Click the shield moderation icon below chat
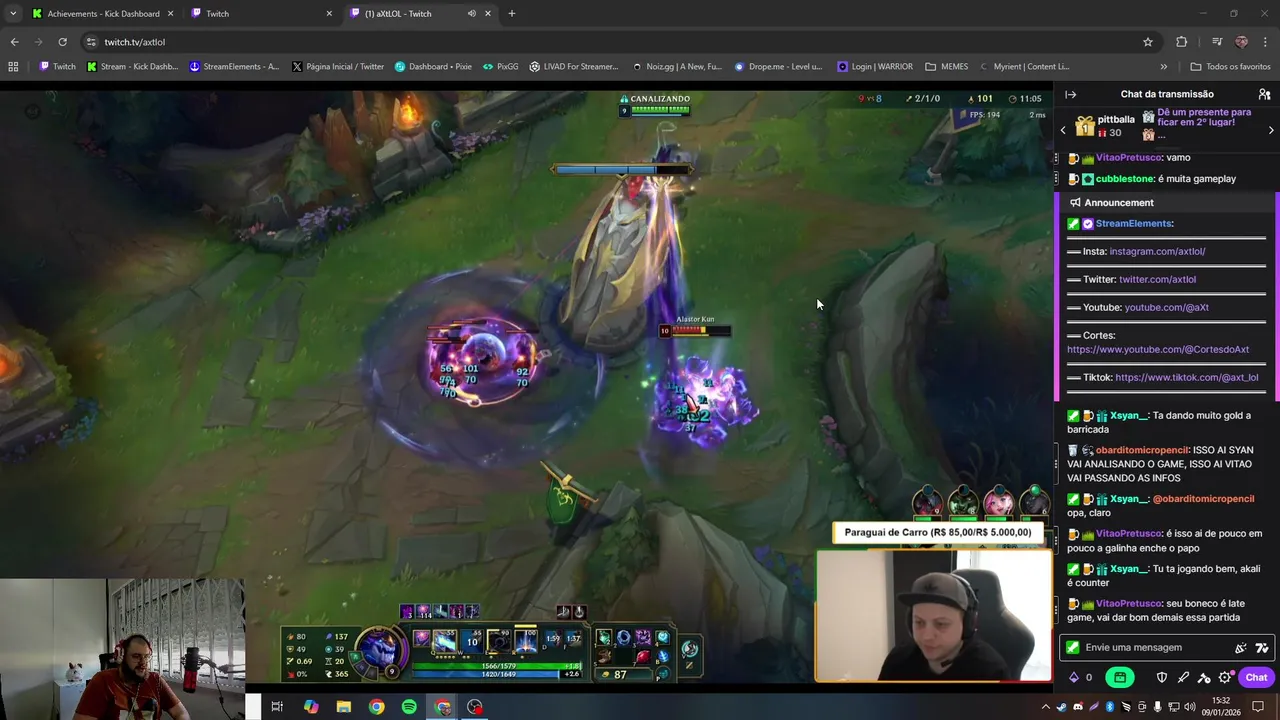Viewport: 1280px width, 720px height. coord(1162,677)
